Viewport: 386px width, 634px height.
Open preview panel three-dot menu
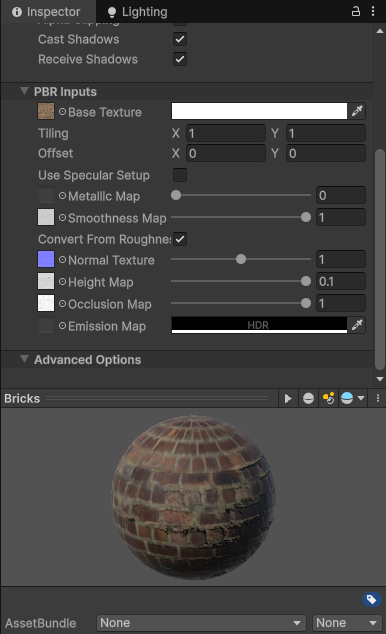click(378, 399)
